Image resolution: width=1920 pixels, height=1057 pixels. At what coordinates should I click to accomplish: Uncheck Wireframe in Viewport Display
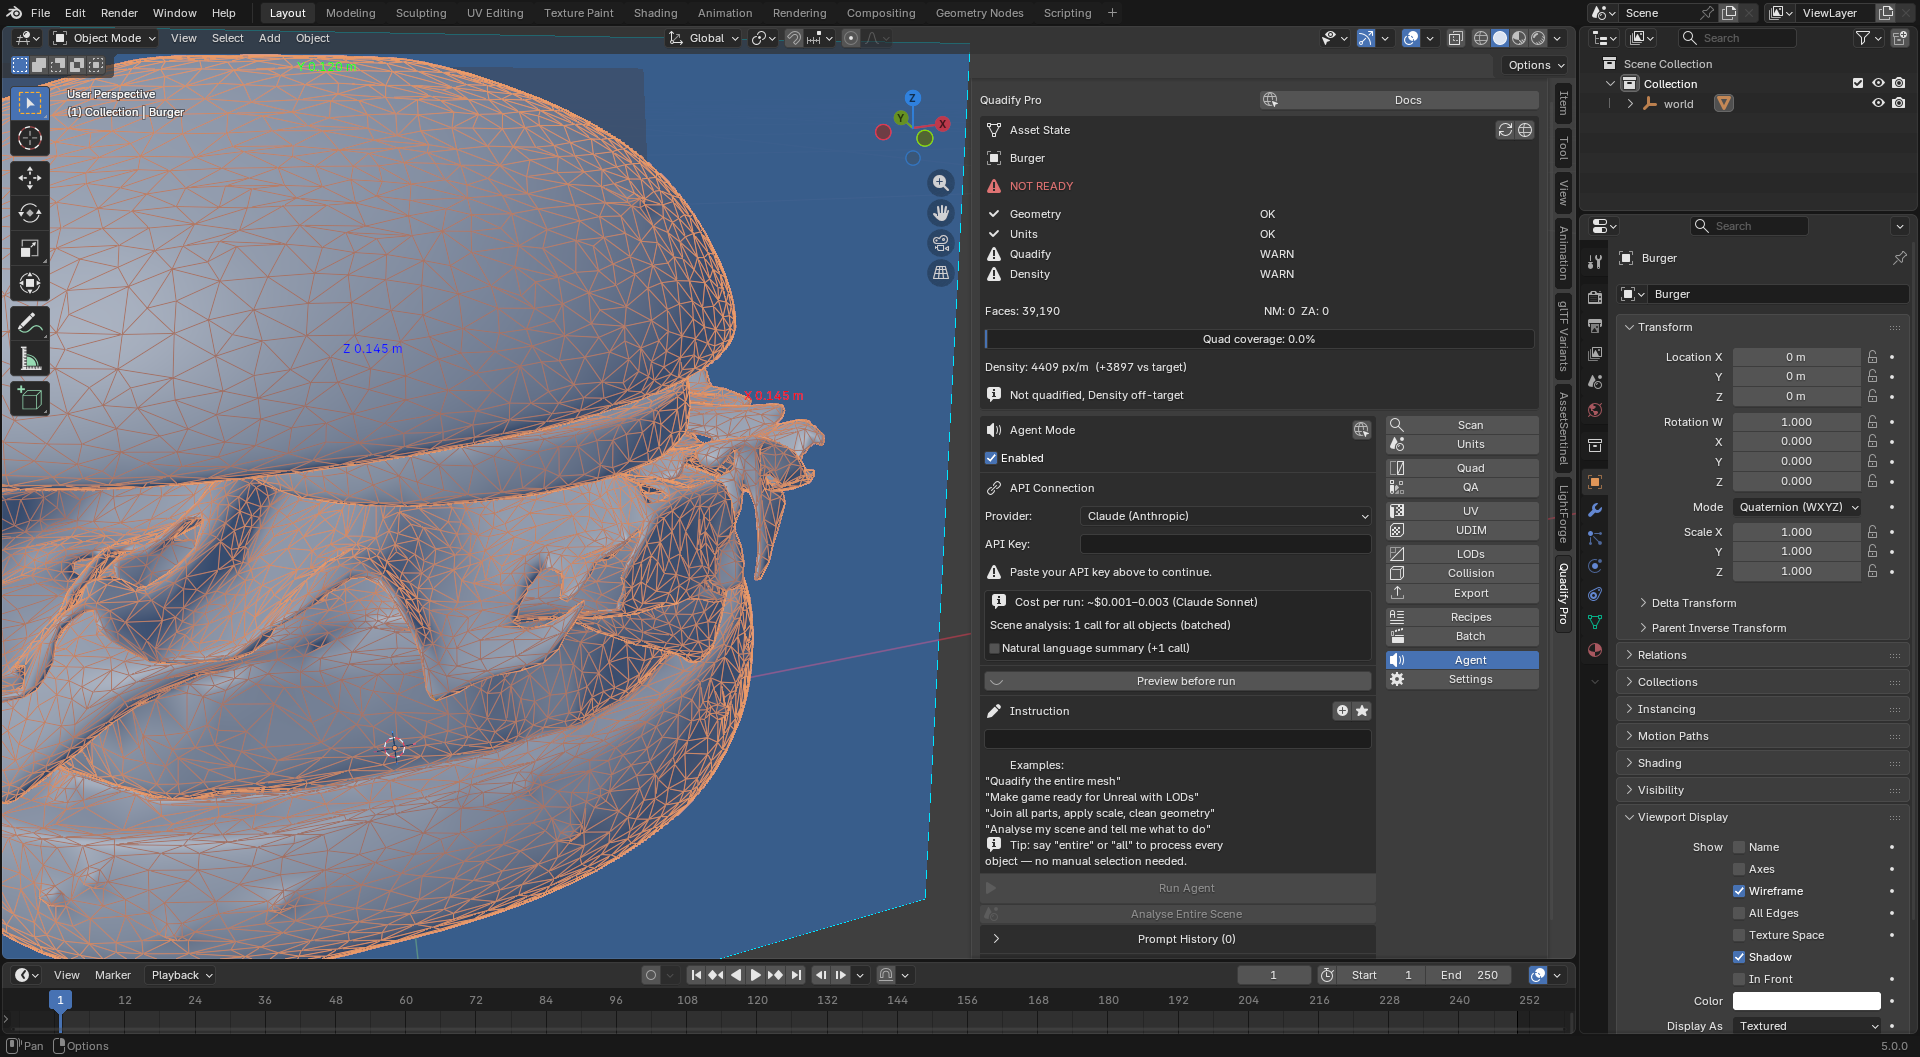tap(1739, 891)
